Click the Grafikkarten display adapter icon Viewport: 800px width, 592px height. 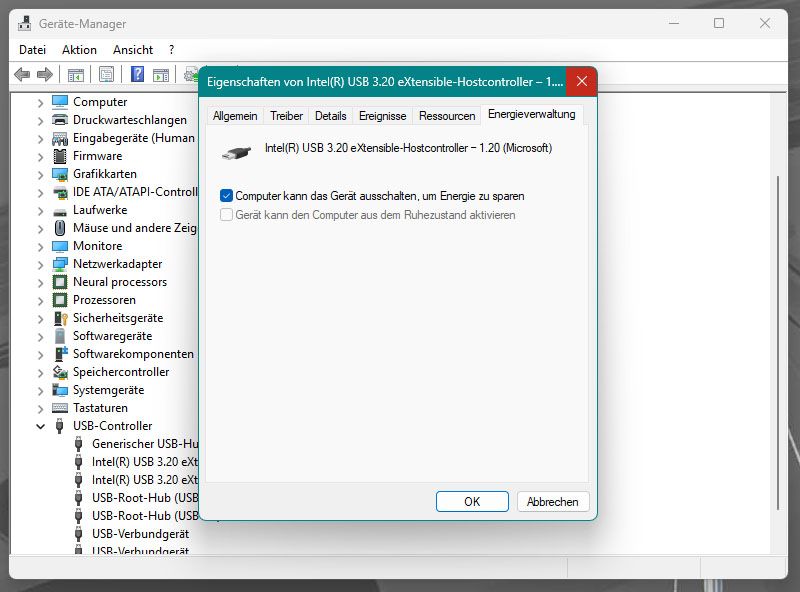point(60,175)
